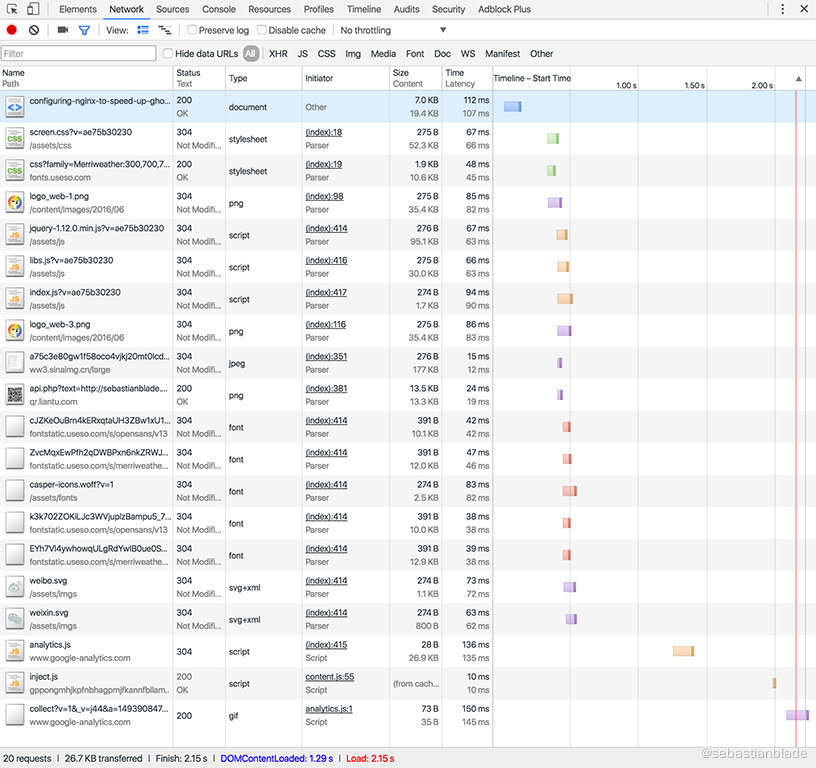Filter requests by Media
816x768 pixels.
point(383,54)
